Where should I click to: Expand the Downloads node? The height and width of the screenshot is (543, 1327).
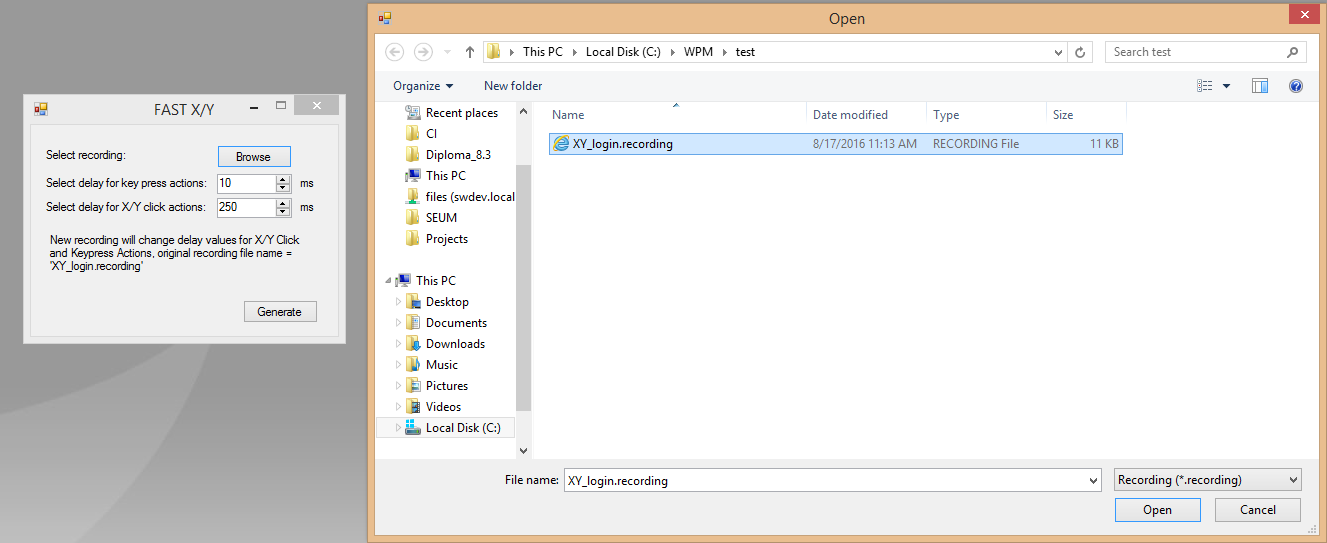pos(399,344)
